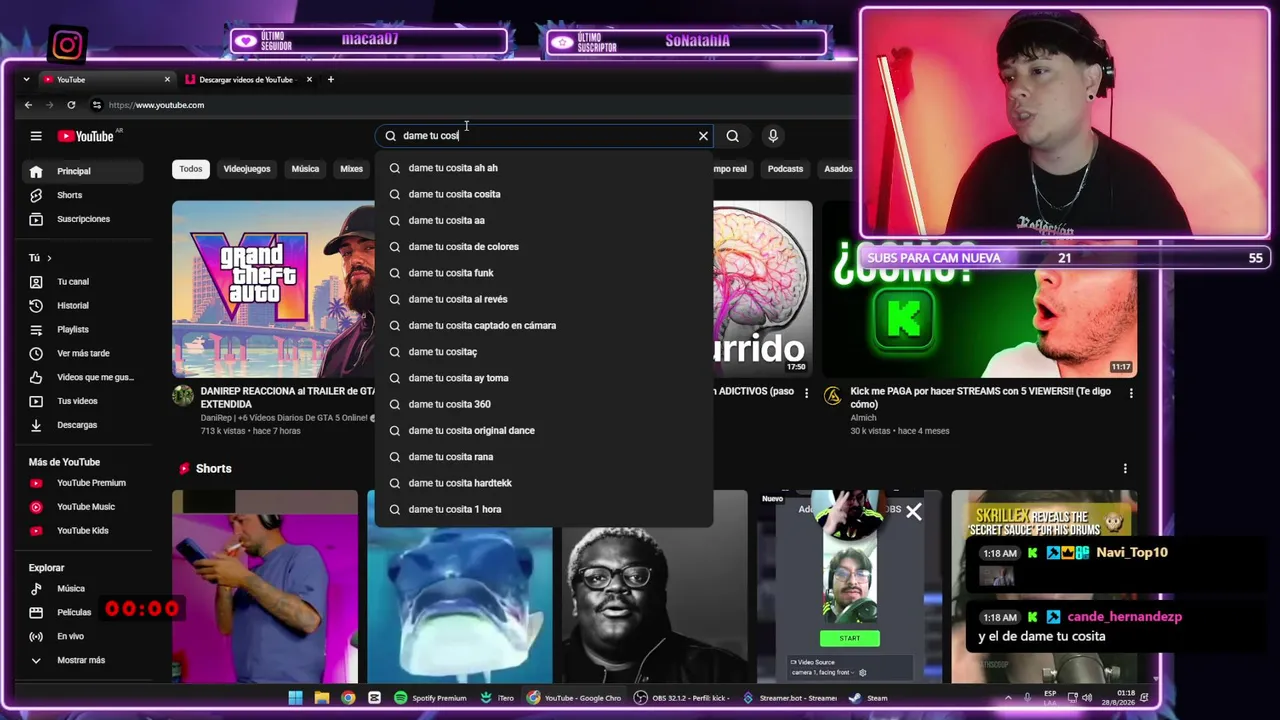Open the Grand Theft Auto video thumbnail
Screen dimensions: 1280x720
point(273,289)
